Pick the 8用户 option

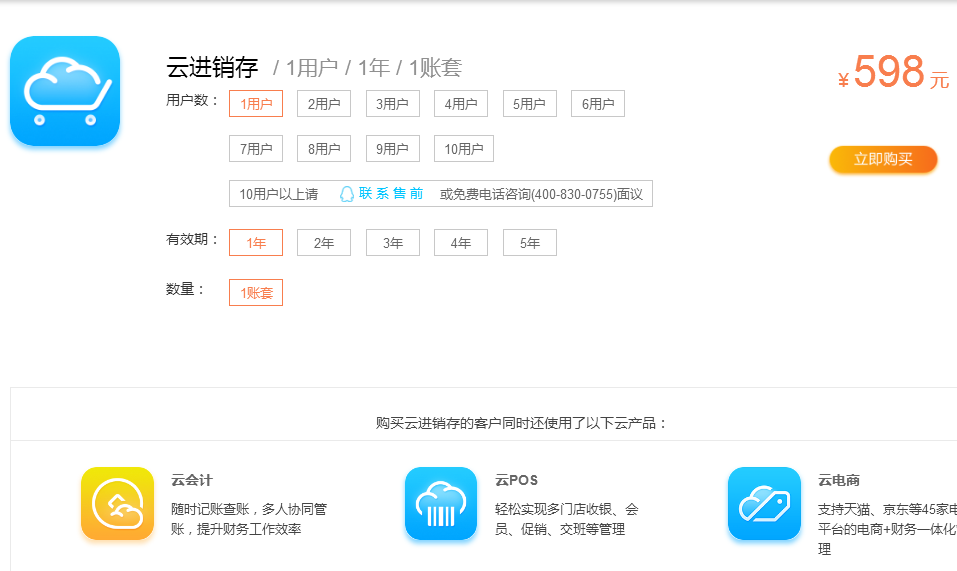coord(324,149)
